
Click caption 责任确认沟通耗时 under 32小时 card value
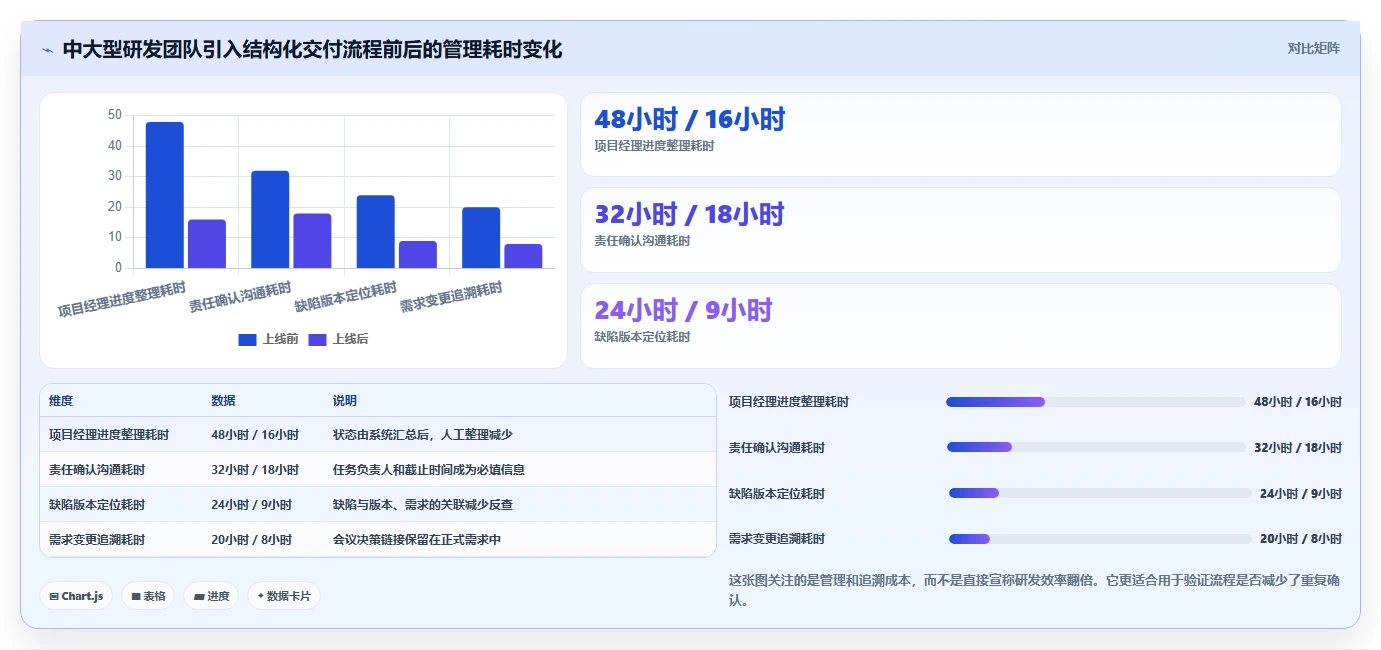642,241
